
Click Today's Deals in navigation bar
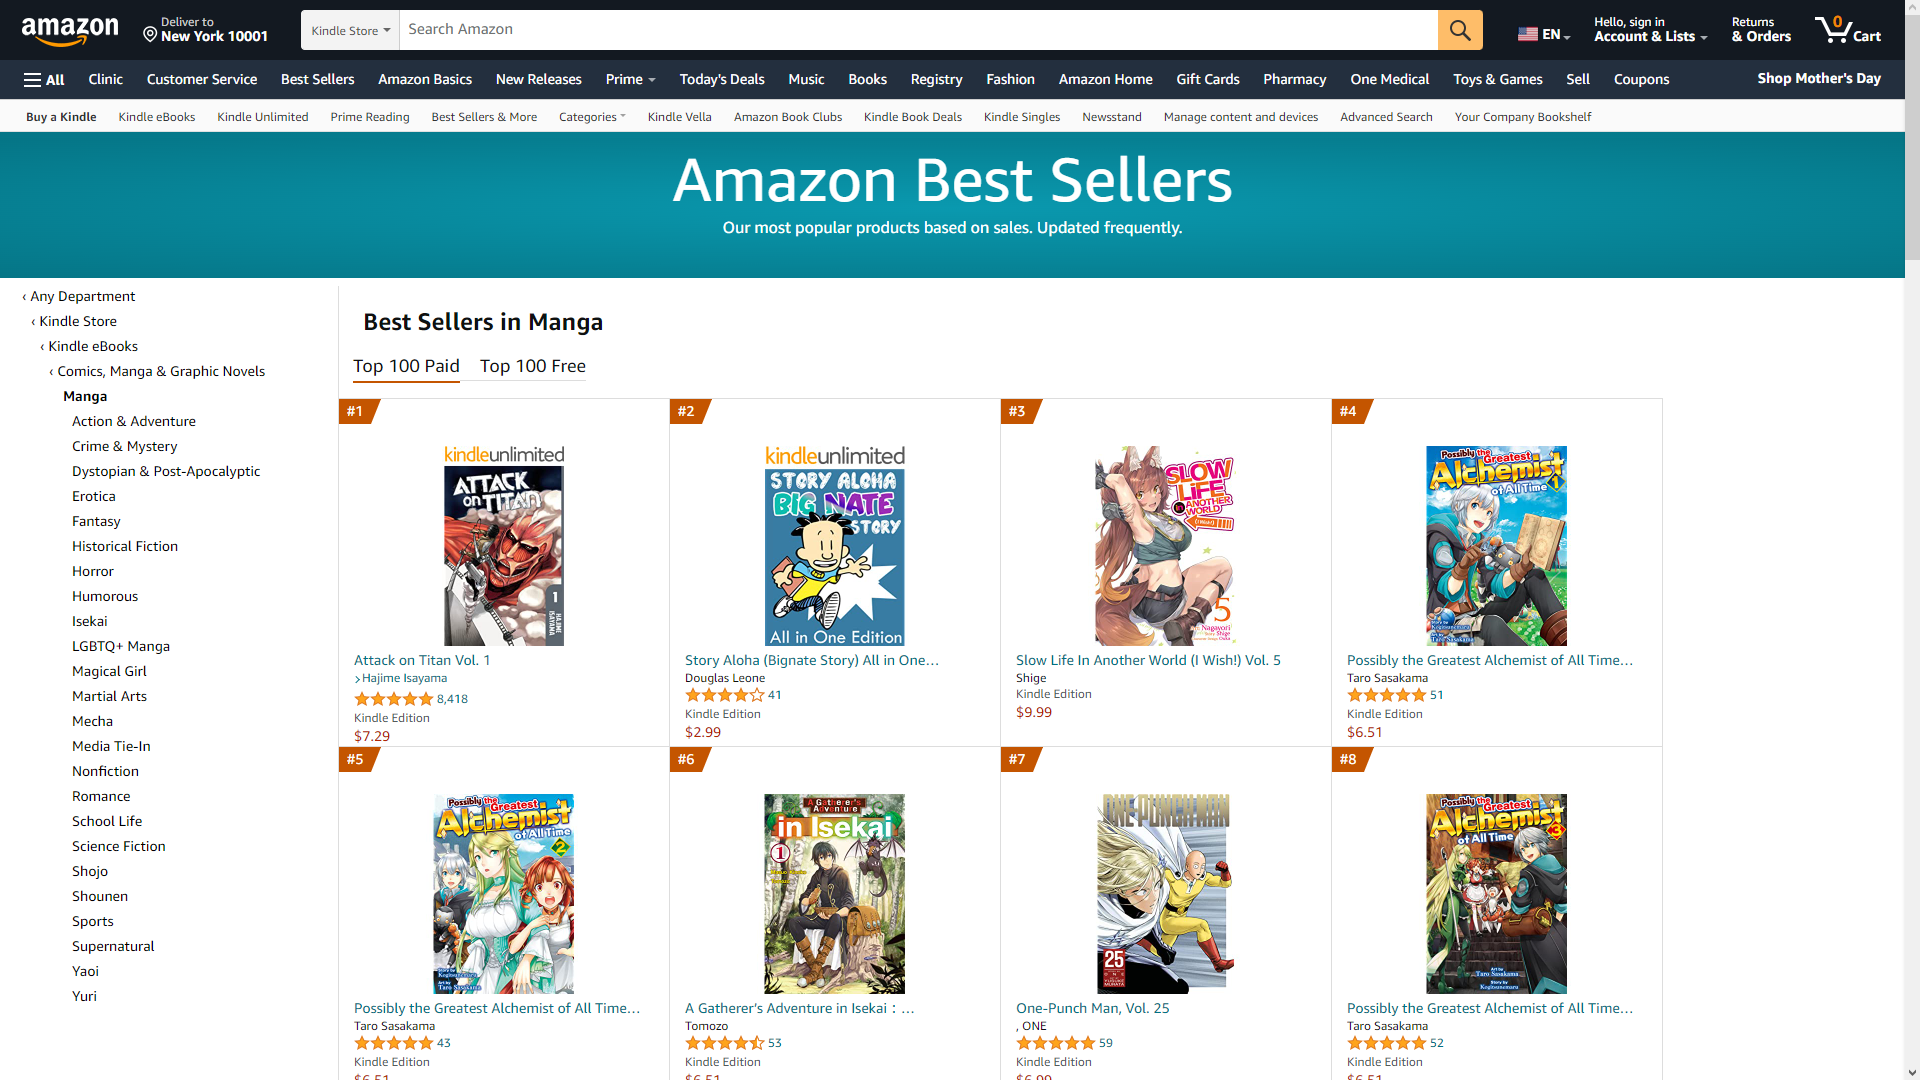(x=722, y=79)
